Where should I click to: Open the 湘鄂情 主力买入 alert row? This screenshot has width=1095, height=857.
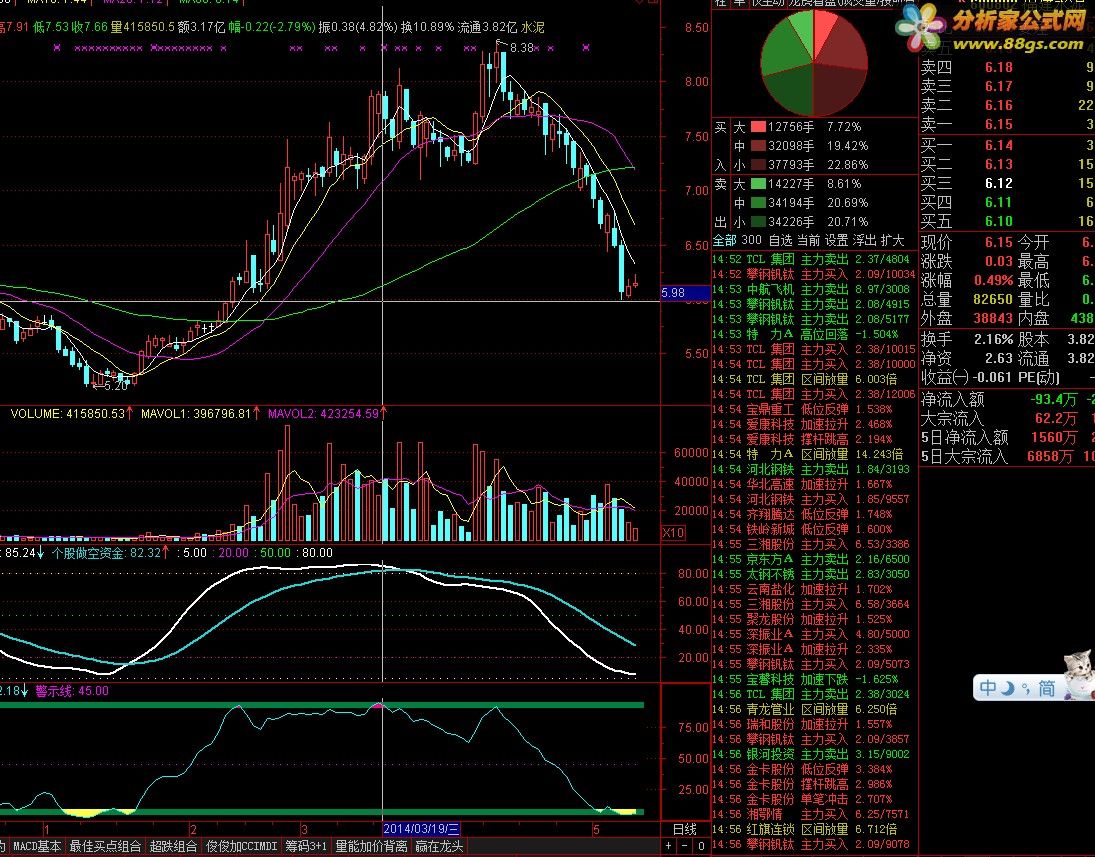814,814
